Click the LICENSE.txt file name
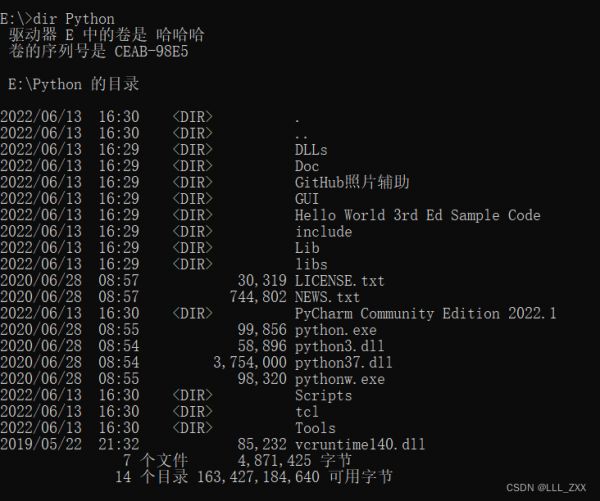 (x=339, y=281)
